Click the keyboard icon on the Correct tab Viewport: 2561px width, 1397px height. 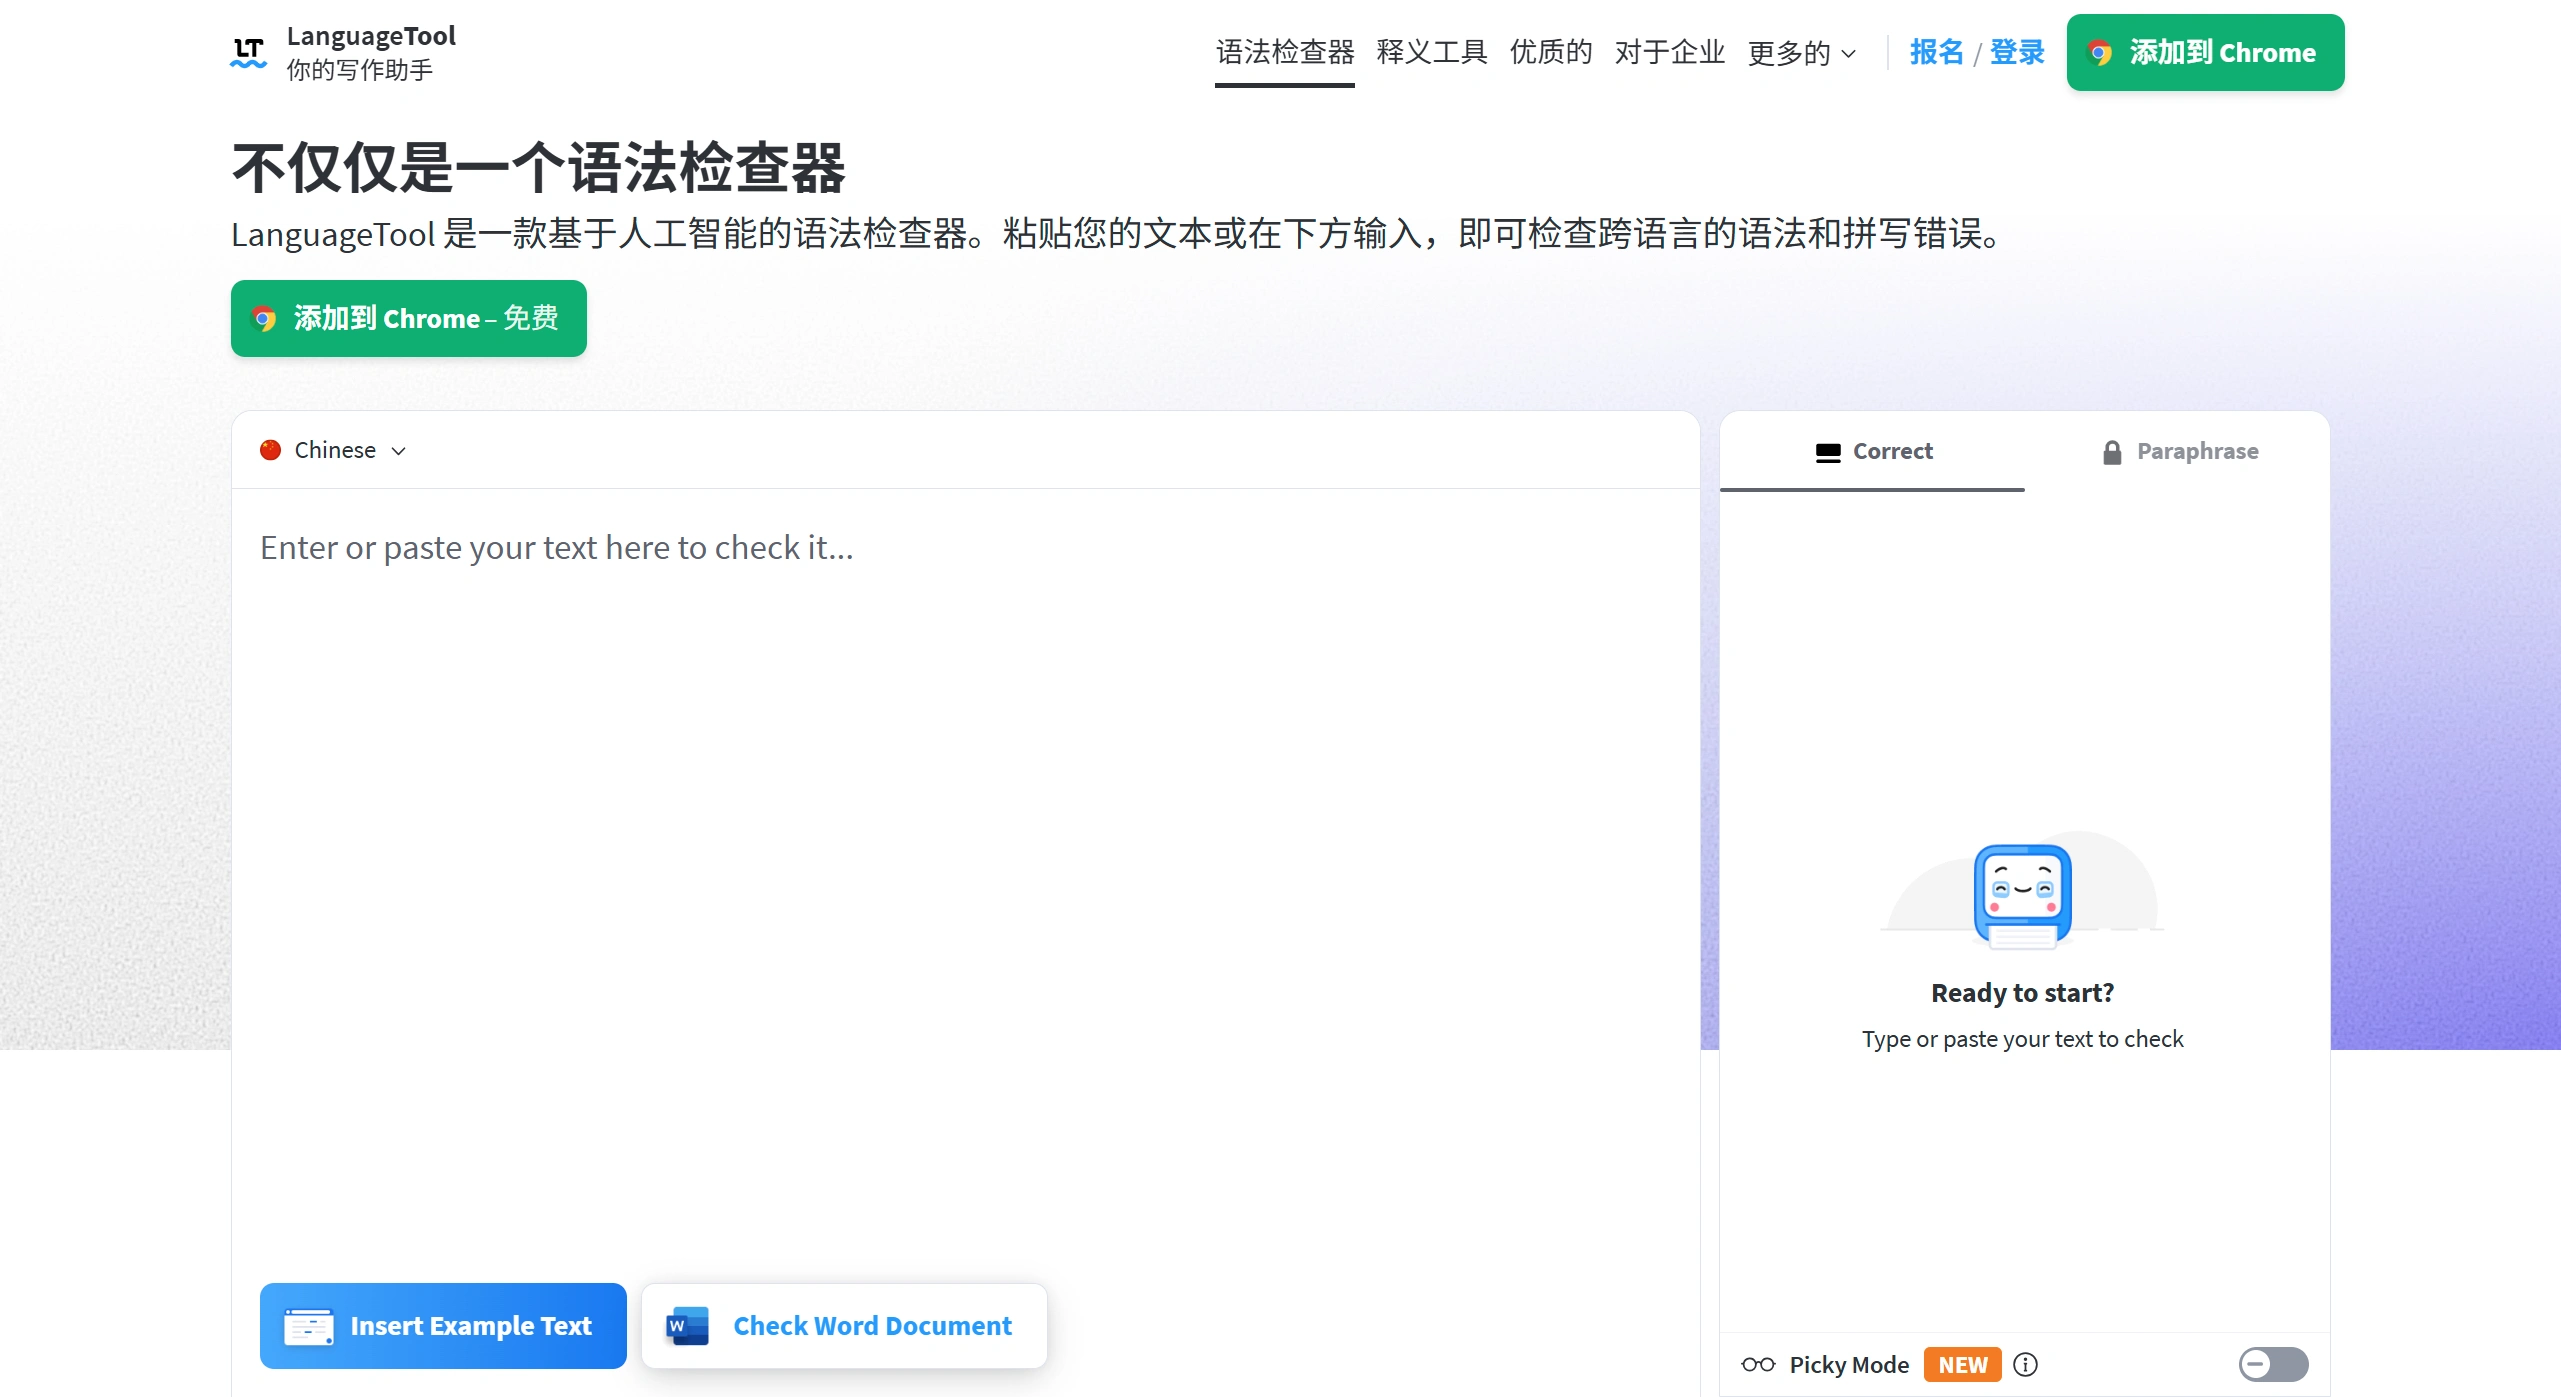[1828, 451]
